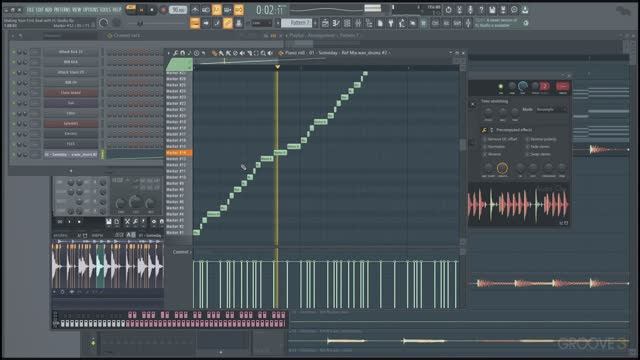The image size is (640, 360).
Task: Enable the Reverse polarity option
Action: 527,139
